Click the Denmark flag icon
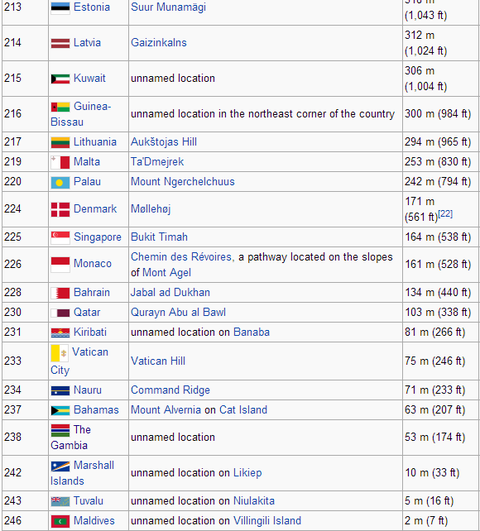Screen dimensions: 480x531 pos(60,210)
